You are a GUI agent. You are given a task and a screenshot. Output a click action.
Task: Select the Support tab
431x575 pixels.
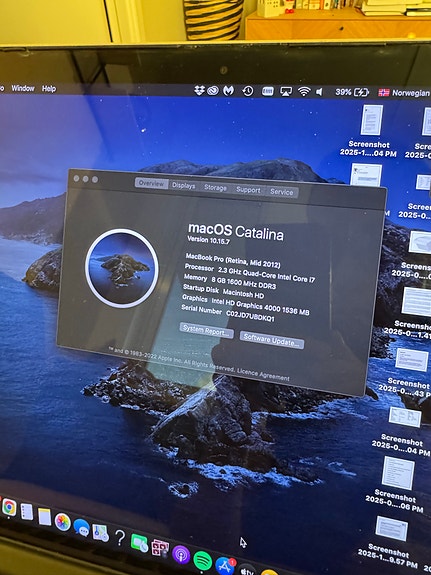coord(248,190)
